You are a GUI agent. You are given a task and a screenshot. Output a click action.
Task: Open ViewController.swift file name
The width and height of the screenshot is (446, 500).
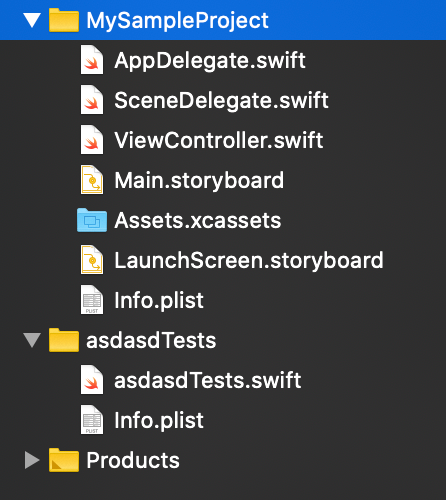219,140
